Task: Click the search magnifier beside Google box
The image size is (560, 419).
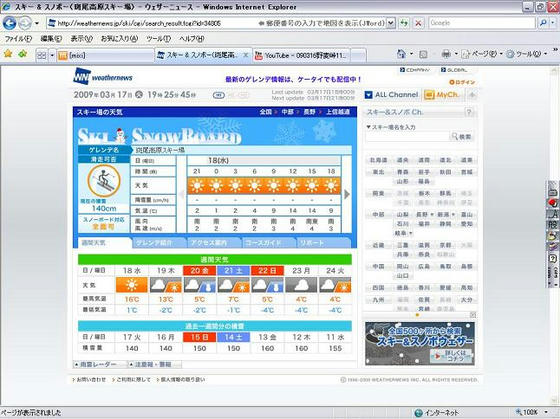Action: [x=543, y=23]
